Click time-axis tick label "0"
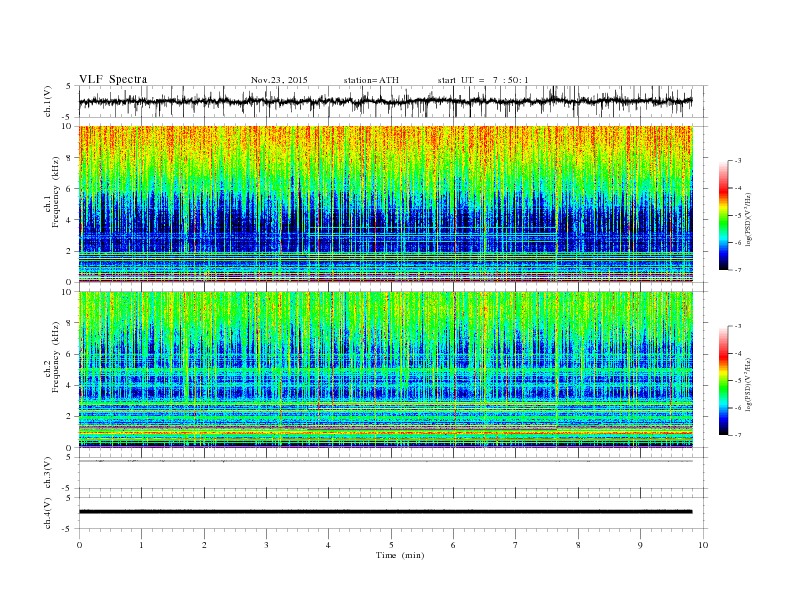 pyautogui.click(x=79, y=545)
